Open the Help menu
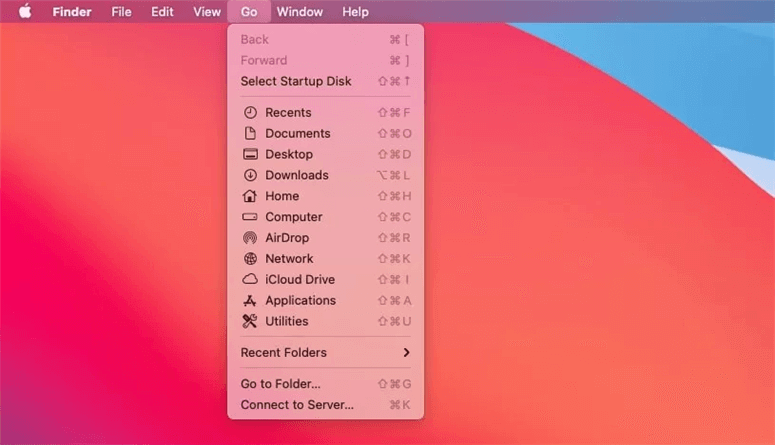 pos(355,12)
